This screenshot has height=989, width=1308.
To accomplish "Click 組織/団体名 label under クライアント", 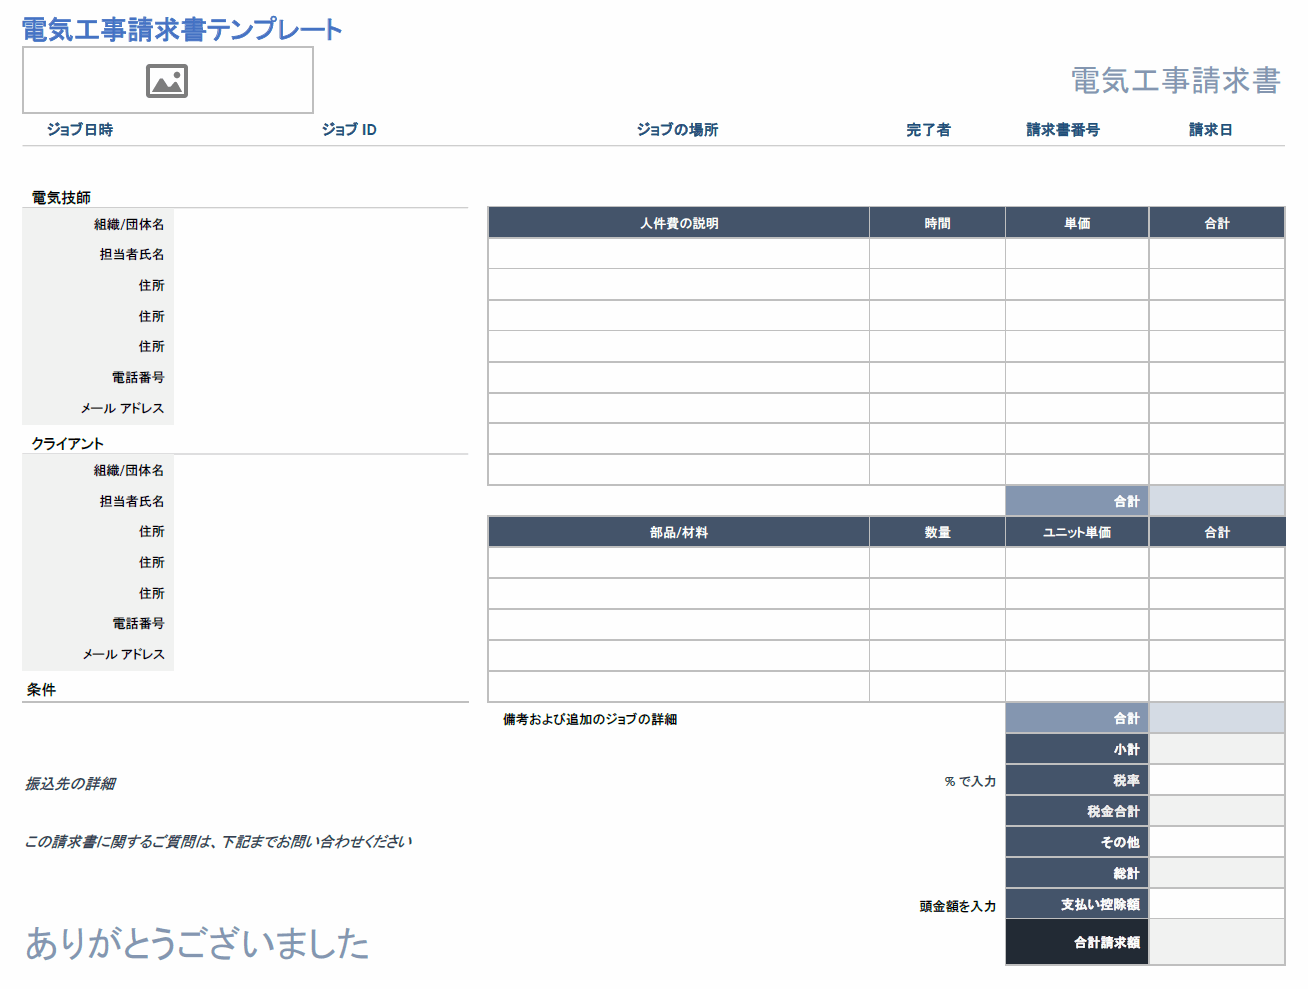I will pos(129,470).
